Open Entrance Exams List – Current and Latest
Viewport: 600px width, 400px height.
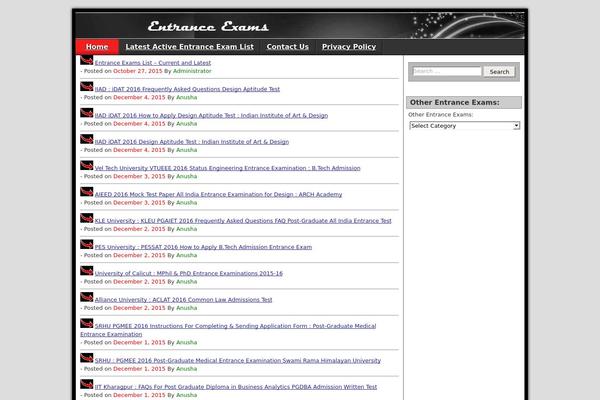coord(153,63)
